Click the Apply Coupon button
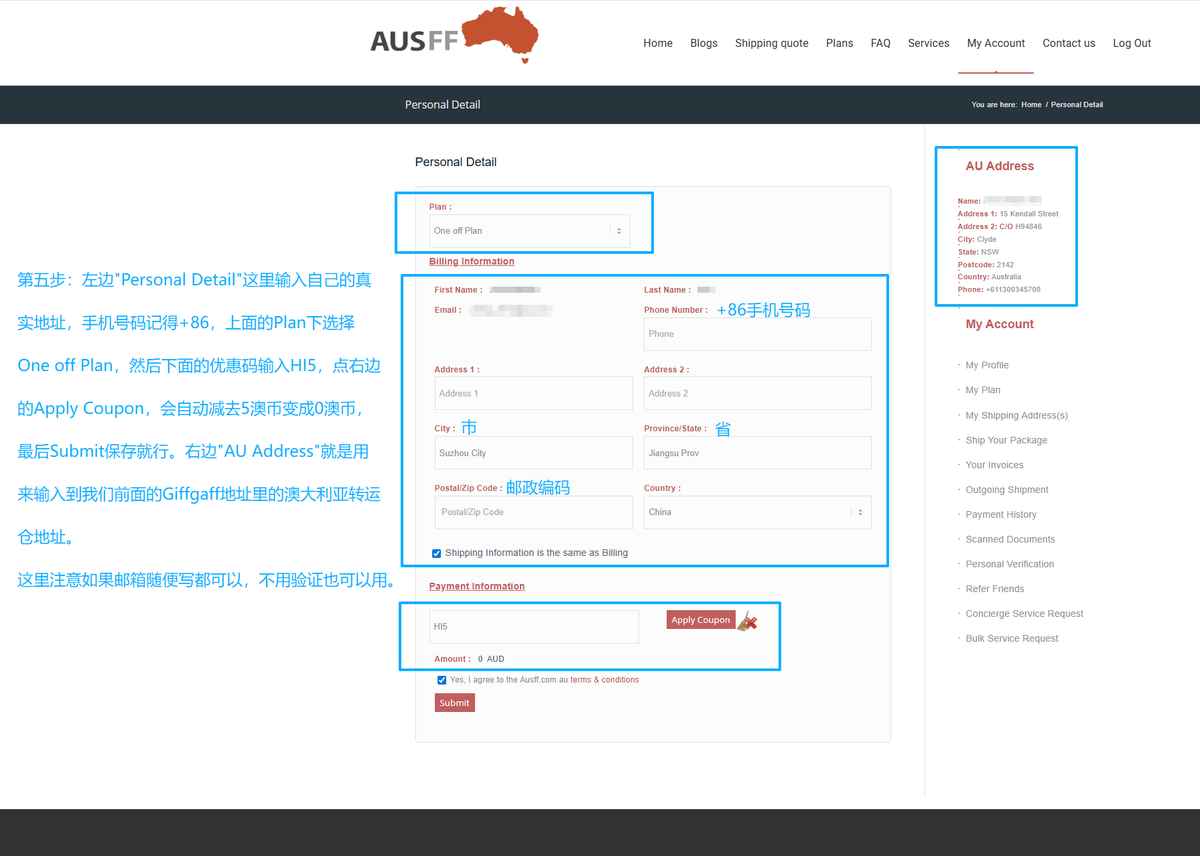1200x856 pixels. (701, 620)
